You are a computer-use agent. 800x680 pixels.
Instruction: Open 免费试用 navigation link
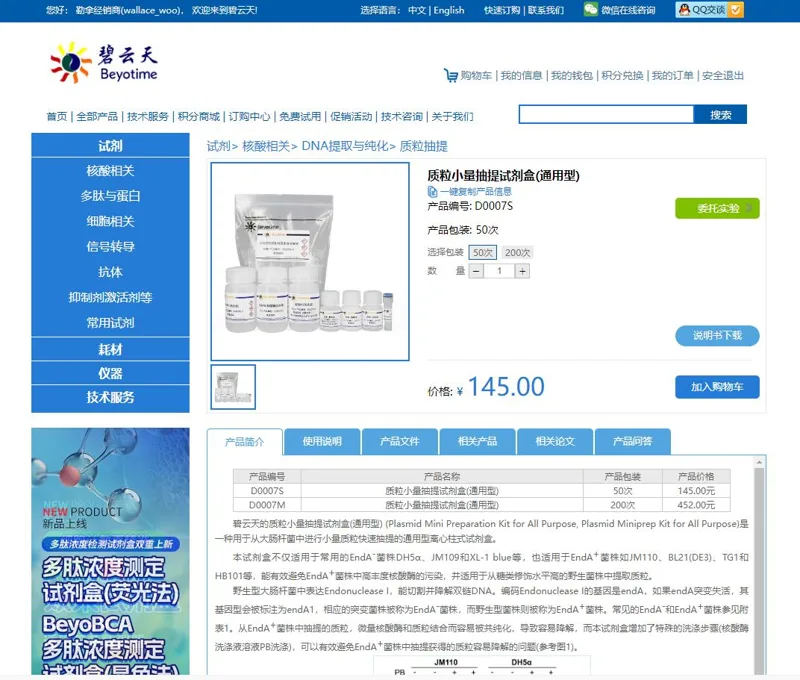(300, 116)
